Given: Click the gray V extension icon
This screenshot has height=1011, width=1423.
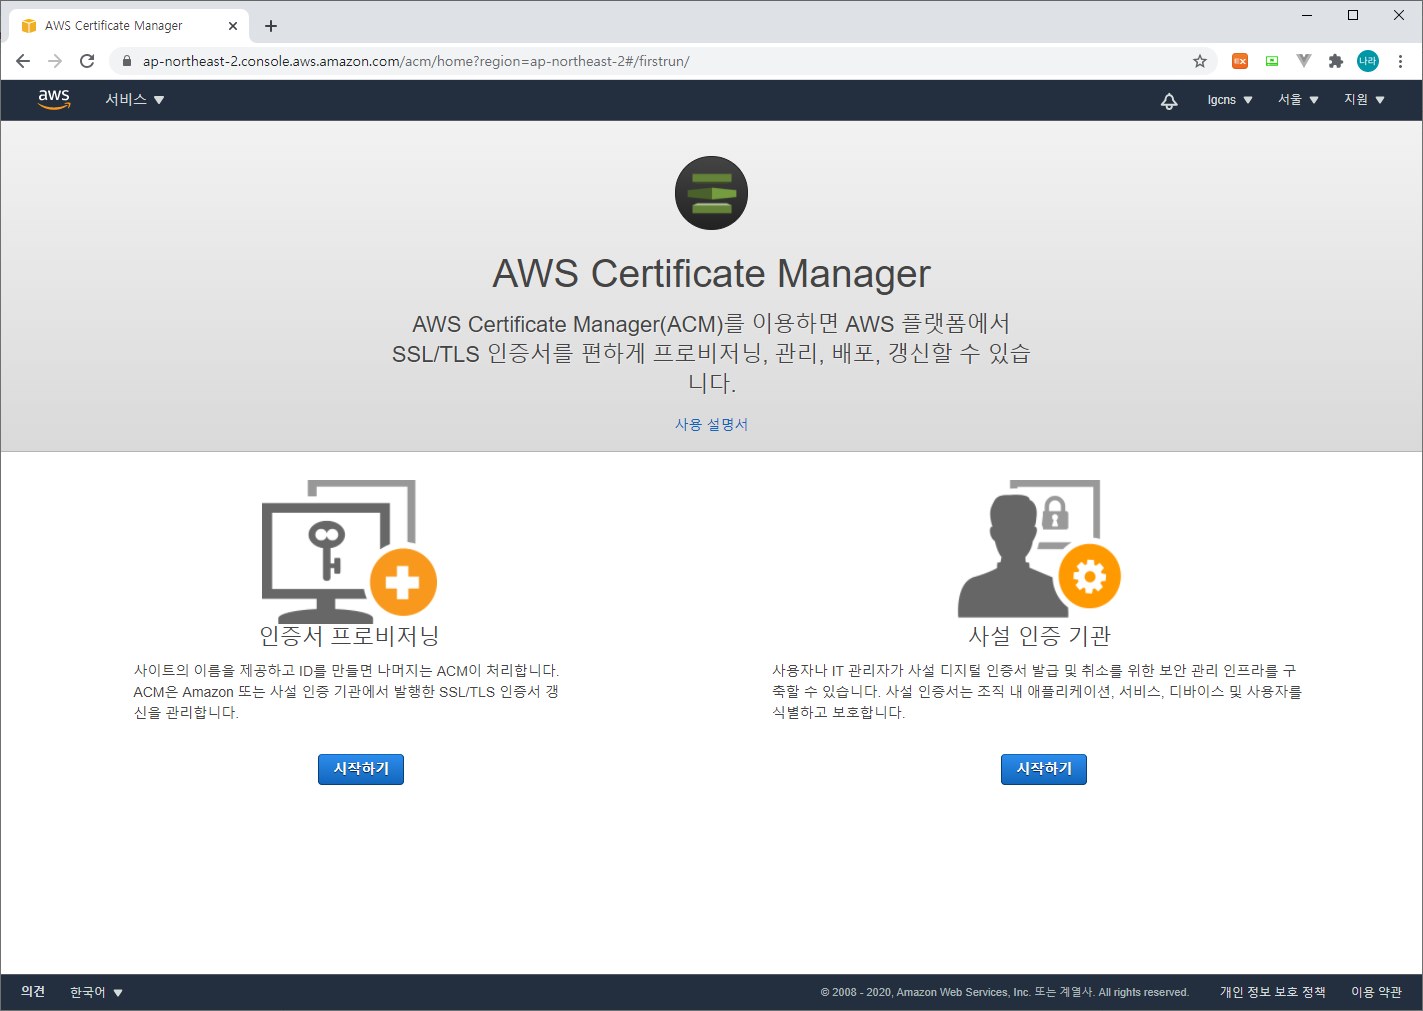Looking at the screenshot, I should pyautogui.click(x=1304, y=61).
